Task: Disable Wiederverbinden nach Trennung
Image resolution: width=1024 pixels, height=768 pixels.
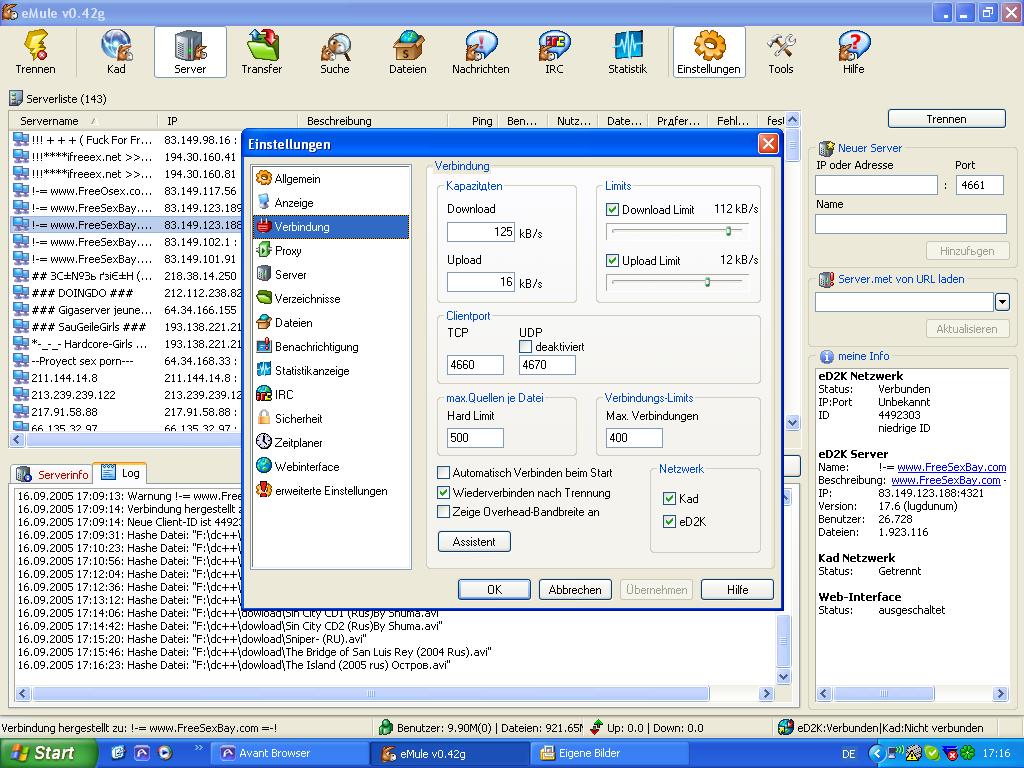Action: pos(443,492)
